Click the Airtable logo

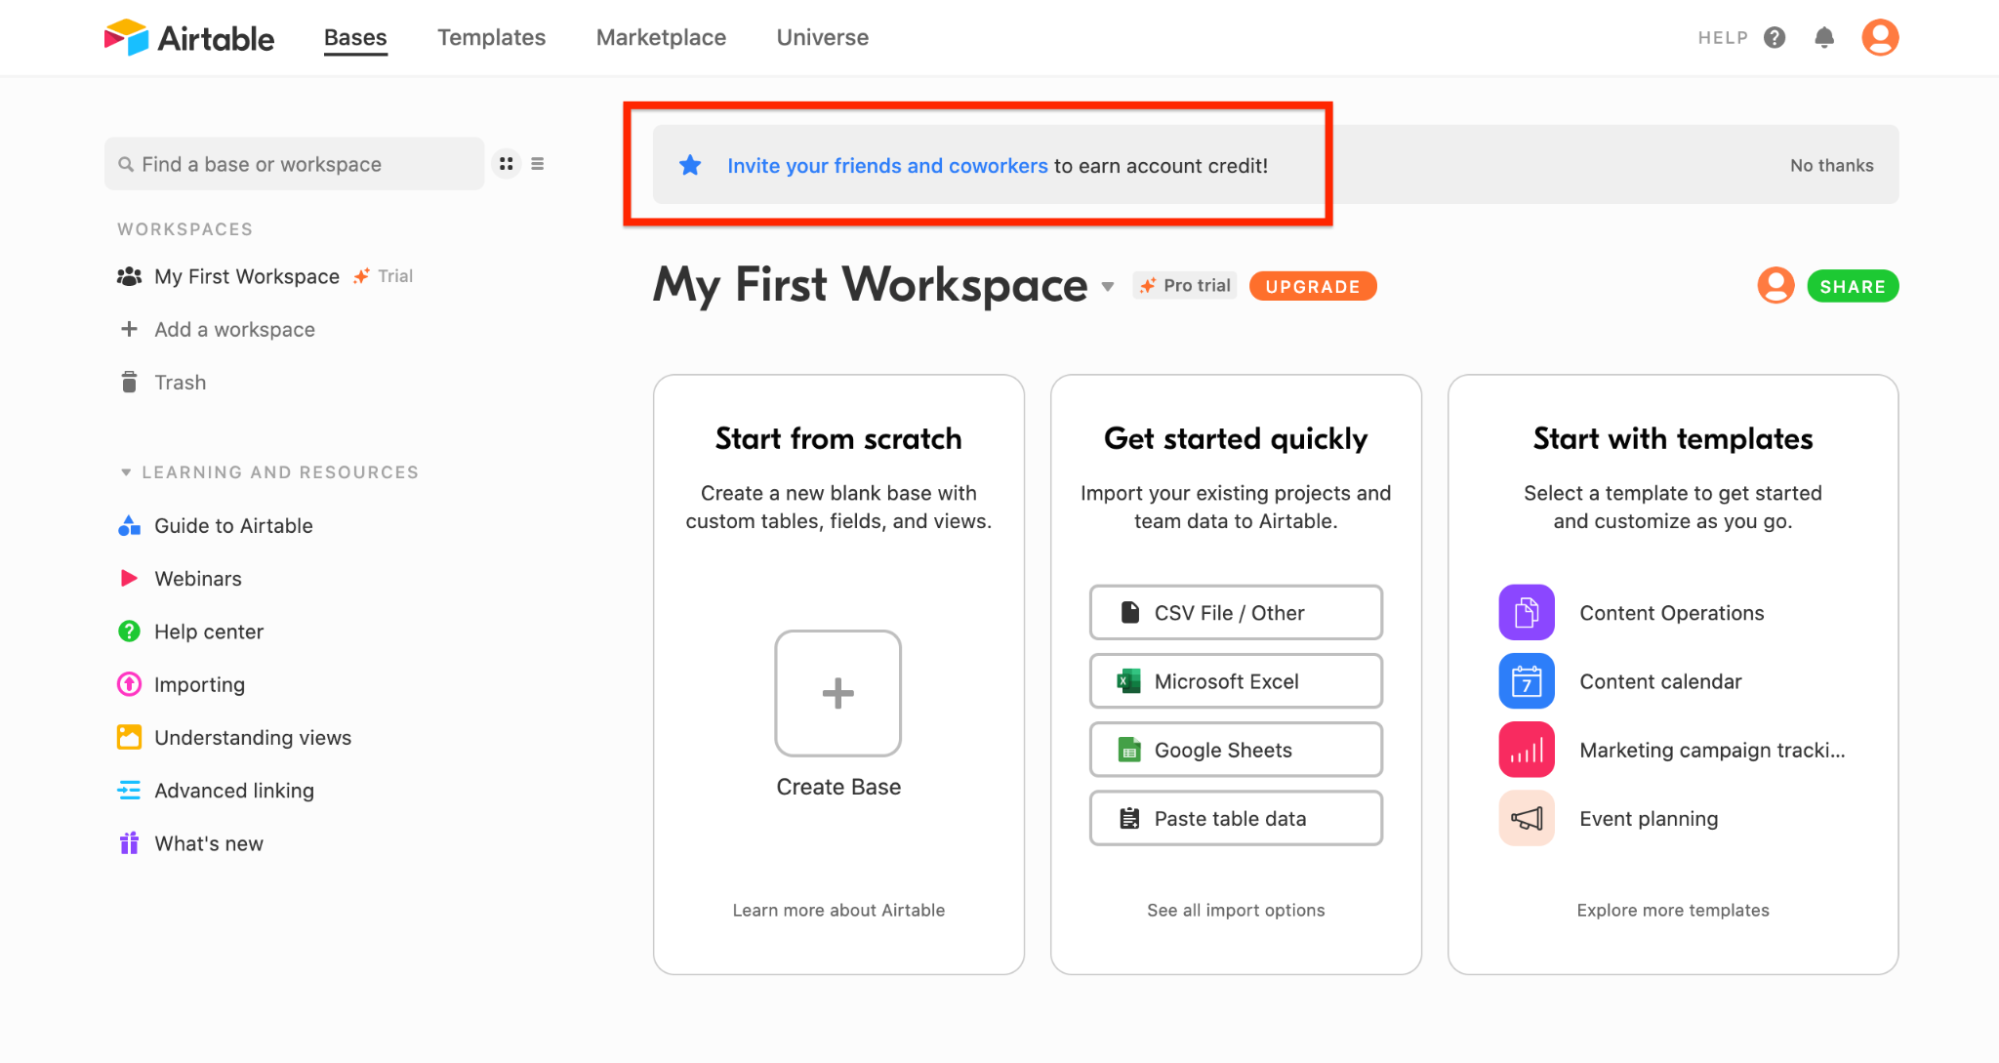(189, 38)
